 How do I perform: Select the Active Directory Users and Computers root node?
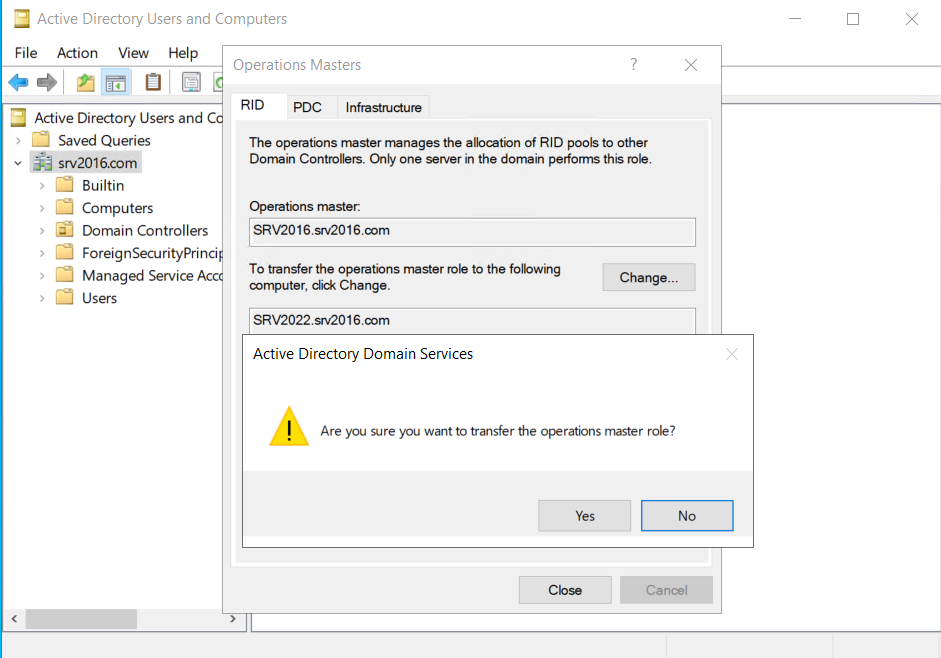[x=128, y=118]
